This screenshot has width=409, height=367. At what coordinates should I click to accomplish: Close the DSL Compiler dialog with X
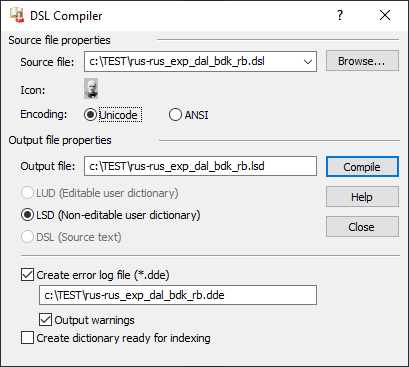coord(385,15)
